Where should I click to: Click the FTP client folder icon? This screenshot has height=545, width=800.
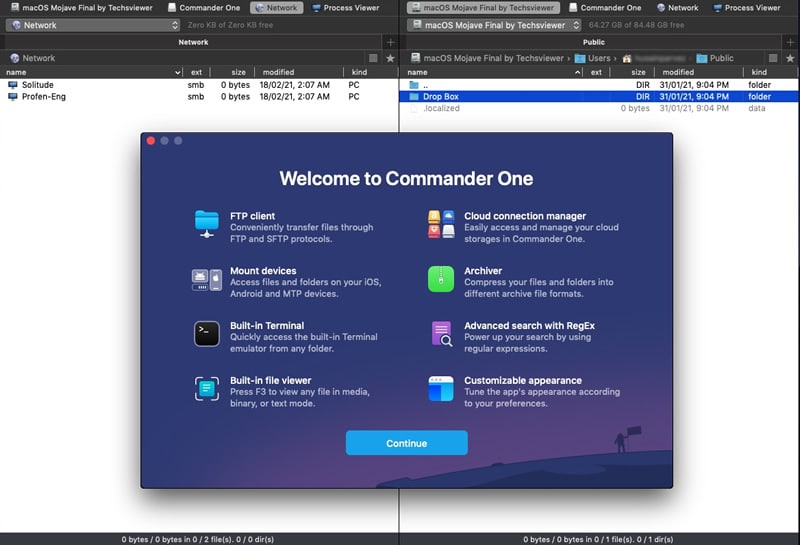tap(206, 224)
